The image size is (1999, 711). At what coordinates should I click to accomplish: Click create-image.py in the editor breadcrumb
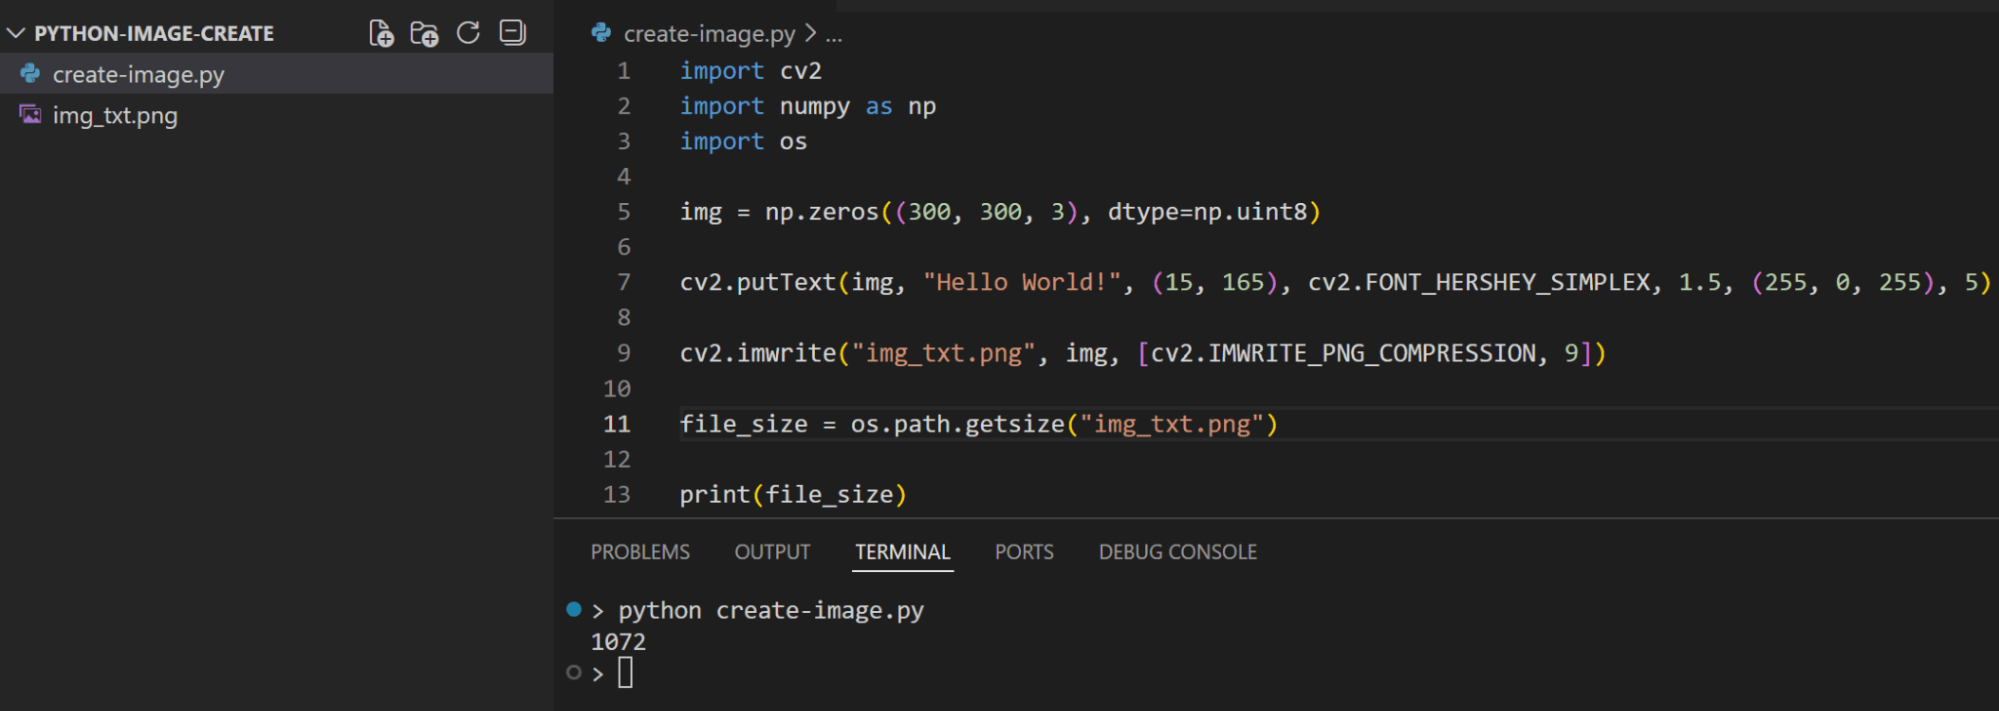click(x=709, y=34)
